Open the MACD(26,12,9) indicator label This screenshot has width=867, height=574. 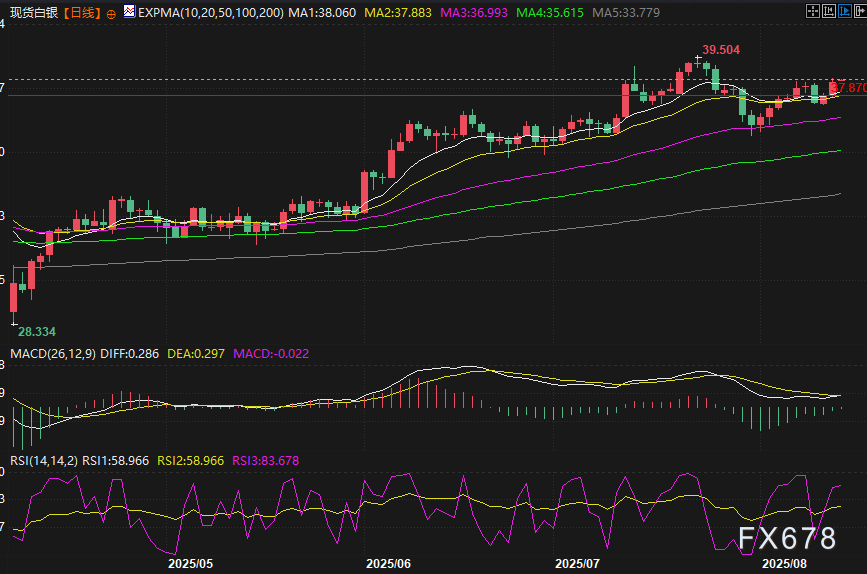click(x=48, y=353)
